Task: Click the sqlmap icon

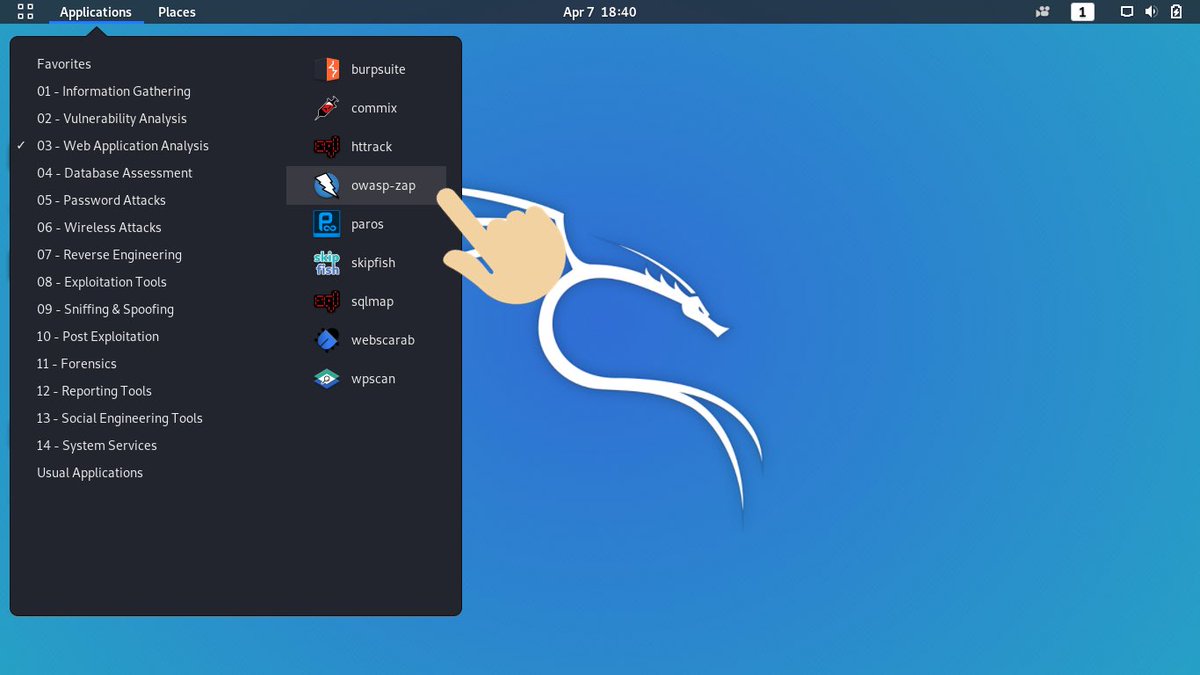Action: 327,301
